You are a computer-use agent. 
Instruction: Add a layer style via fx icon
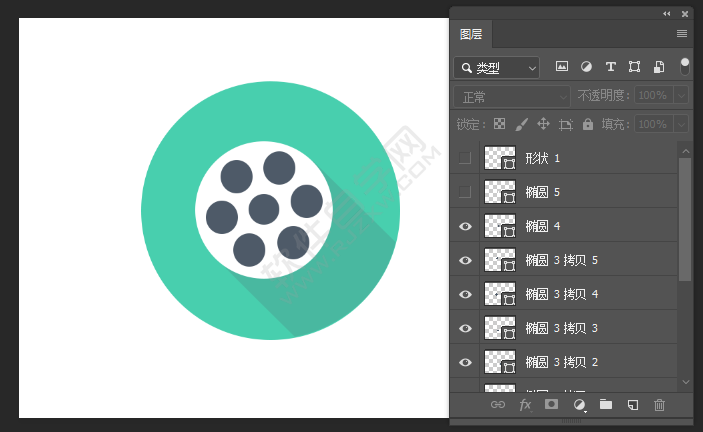point(525,405)
